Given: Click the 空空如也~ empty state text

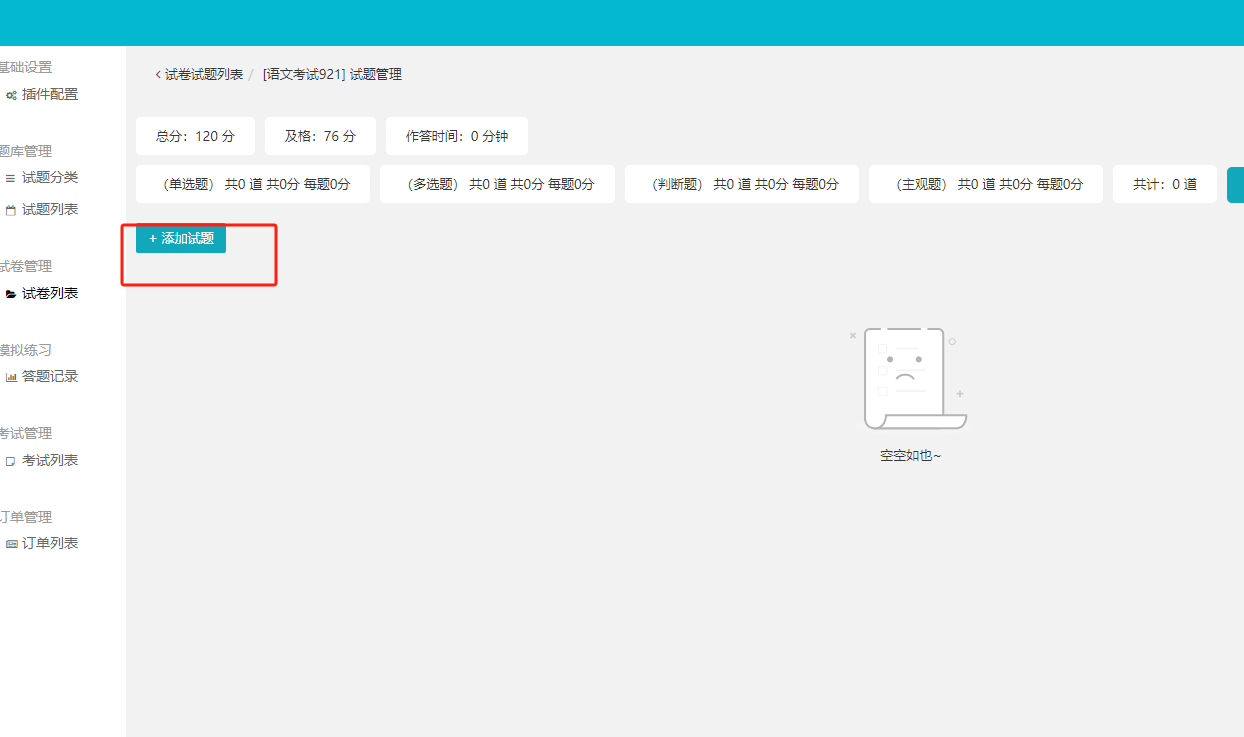Looking at the screenshot, I should pos(910,455).
